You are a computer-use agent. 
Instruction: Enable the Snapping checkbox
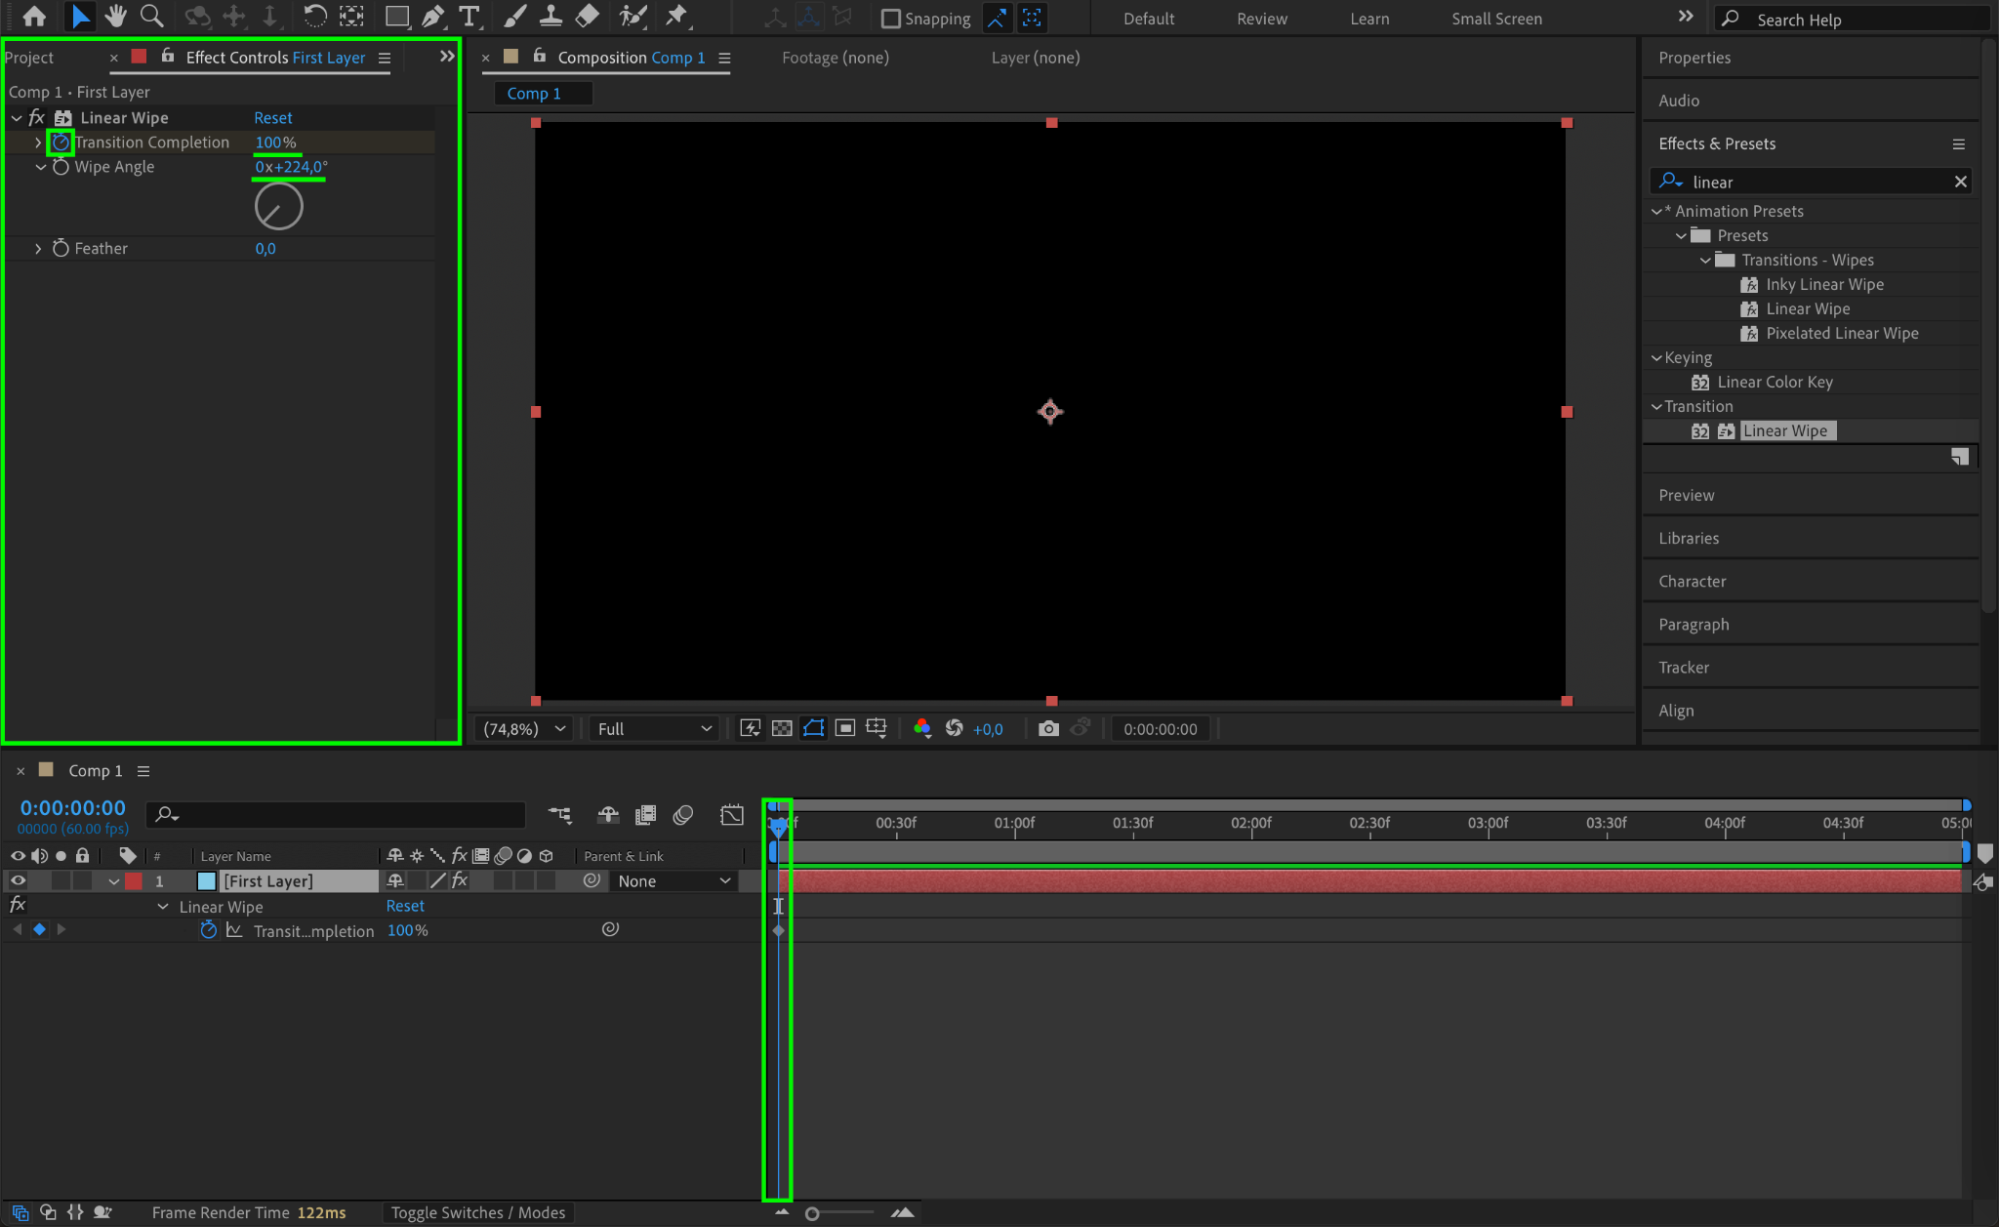(890, 18)
